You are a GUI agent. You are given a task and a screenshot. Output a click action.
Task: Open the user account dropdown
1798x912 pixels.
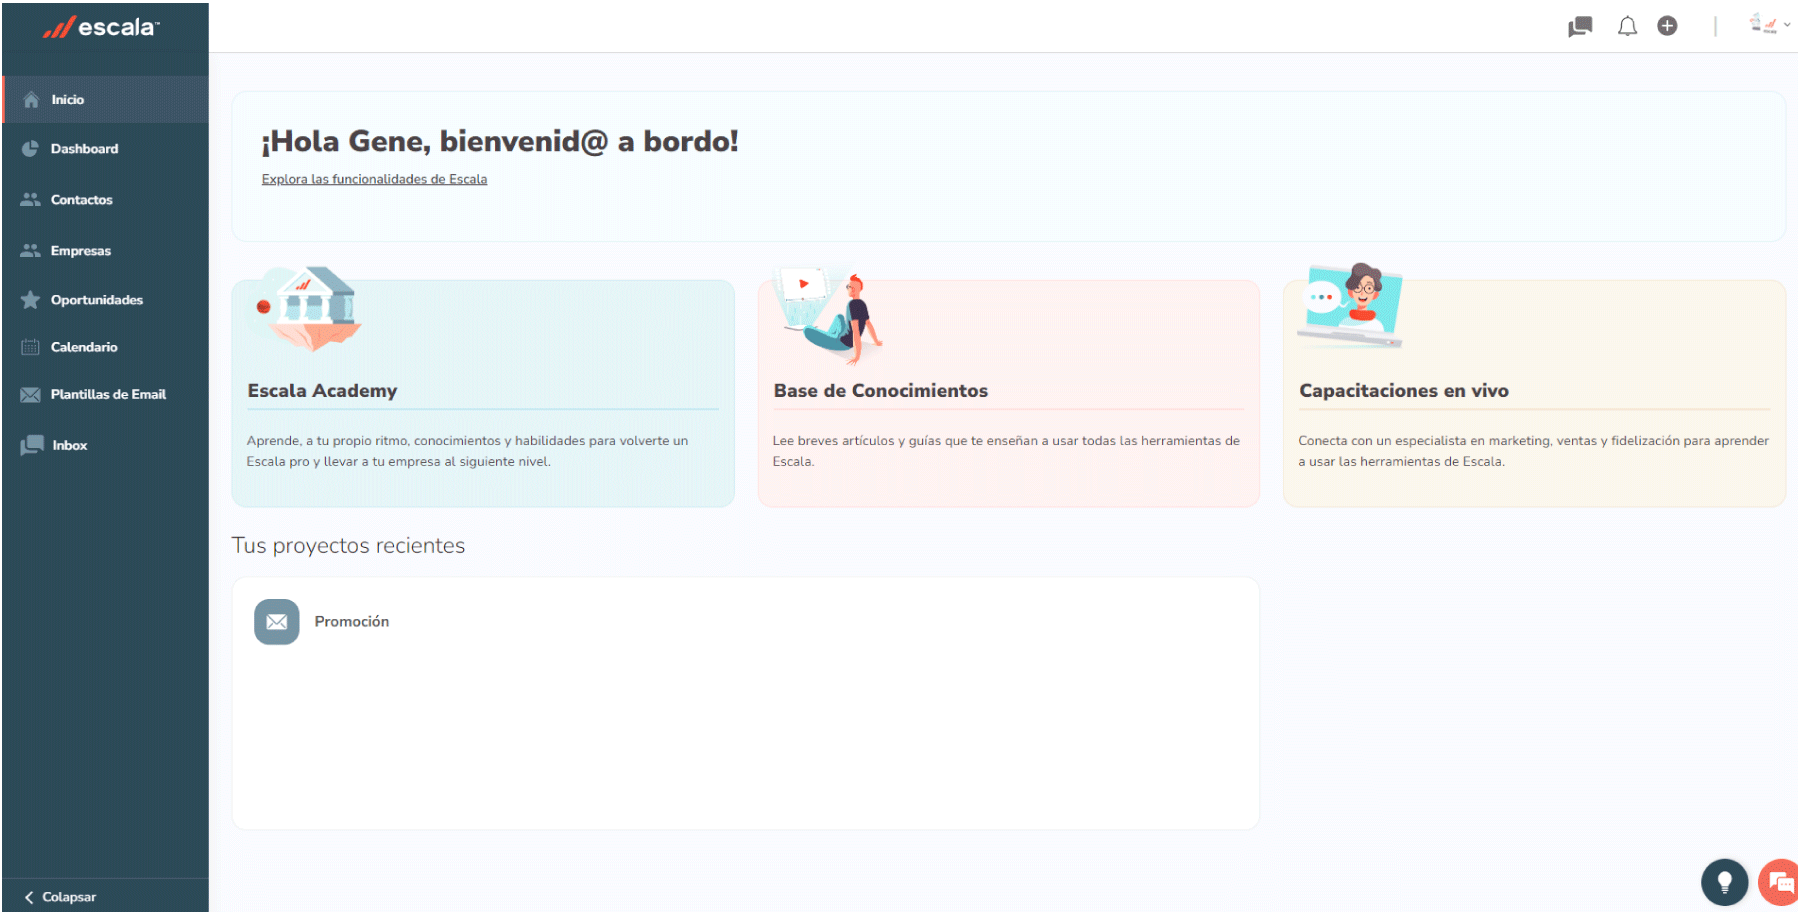click(1769, 25)
